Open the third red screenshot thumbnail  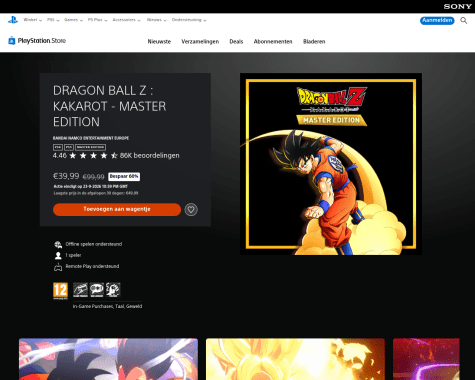[426, 359]
